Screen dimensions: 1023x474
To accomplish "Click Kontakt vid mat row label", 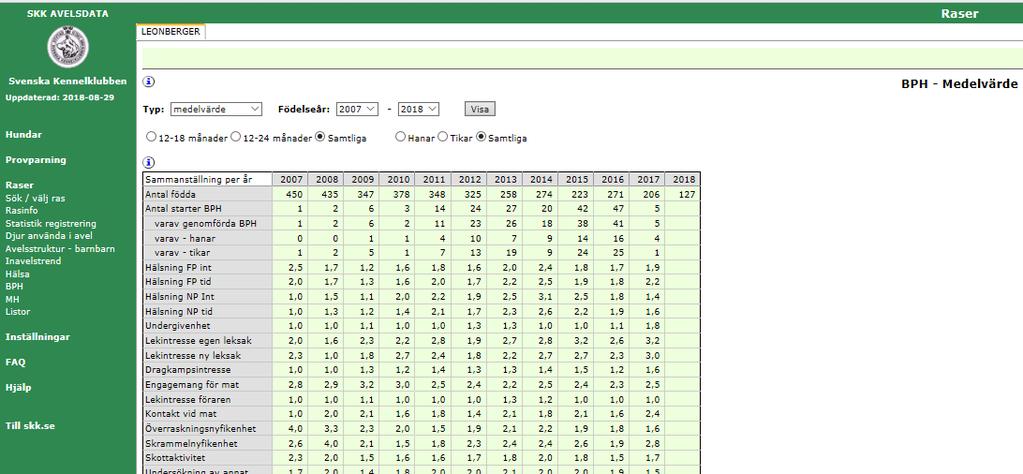I will coord(181,414).
